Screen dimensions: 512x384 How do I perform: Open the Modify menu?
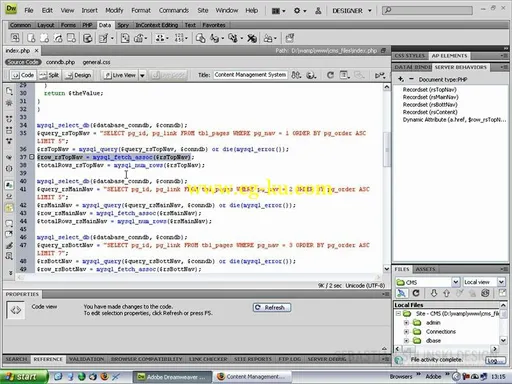click(114, 11)
